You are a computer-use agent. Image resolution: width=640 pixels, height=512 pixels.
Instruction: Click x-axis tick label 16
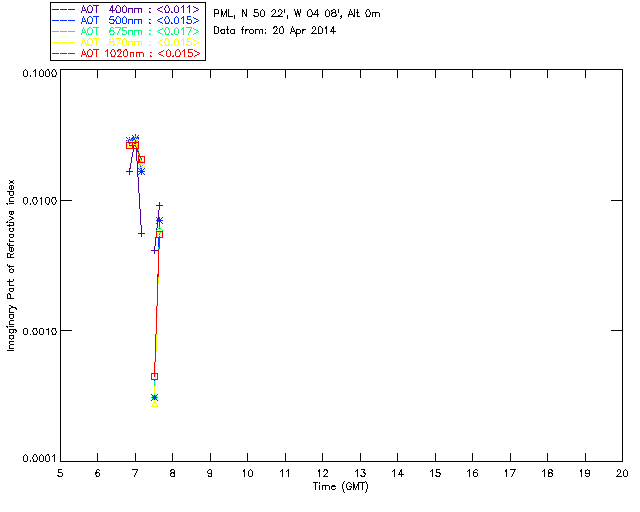pyautogui.click(x=472, y=473)
